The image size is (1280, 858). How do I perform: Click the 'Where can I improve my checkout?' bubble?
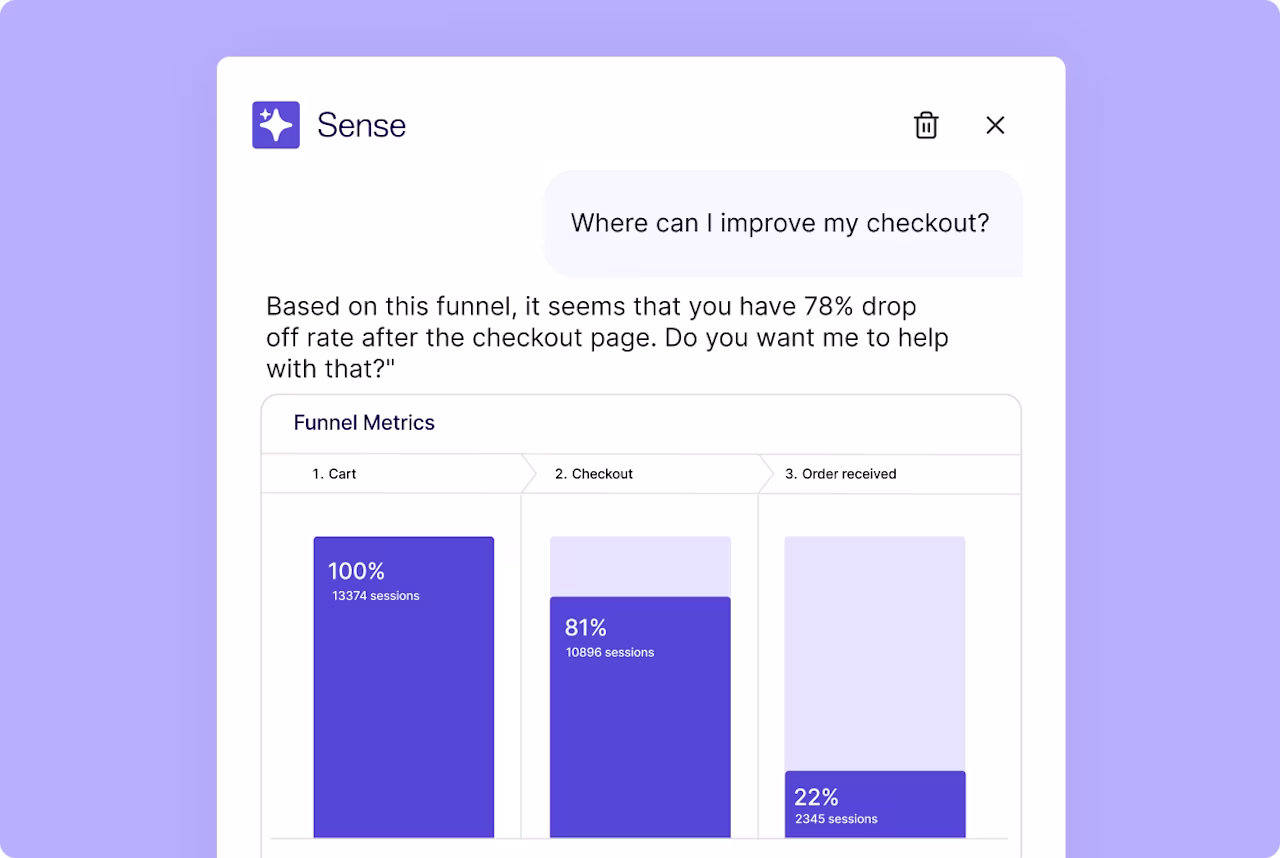[782, 223]
